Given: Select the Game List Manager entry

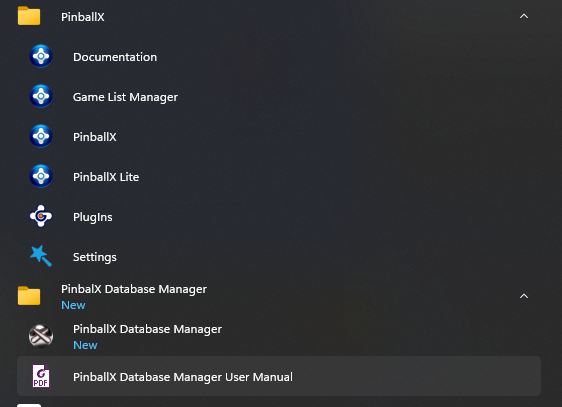Looking at the screenshot, I should click(x=125, y=97).
